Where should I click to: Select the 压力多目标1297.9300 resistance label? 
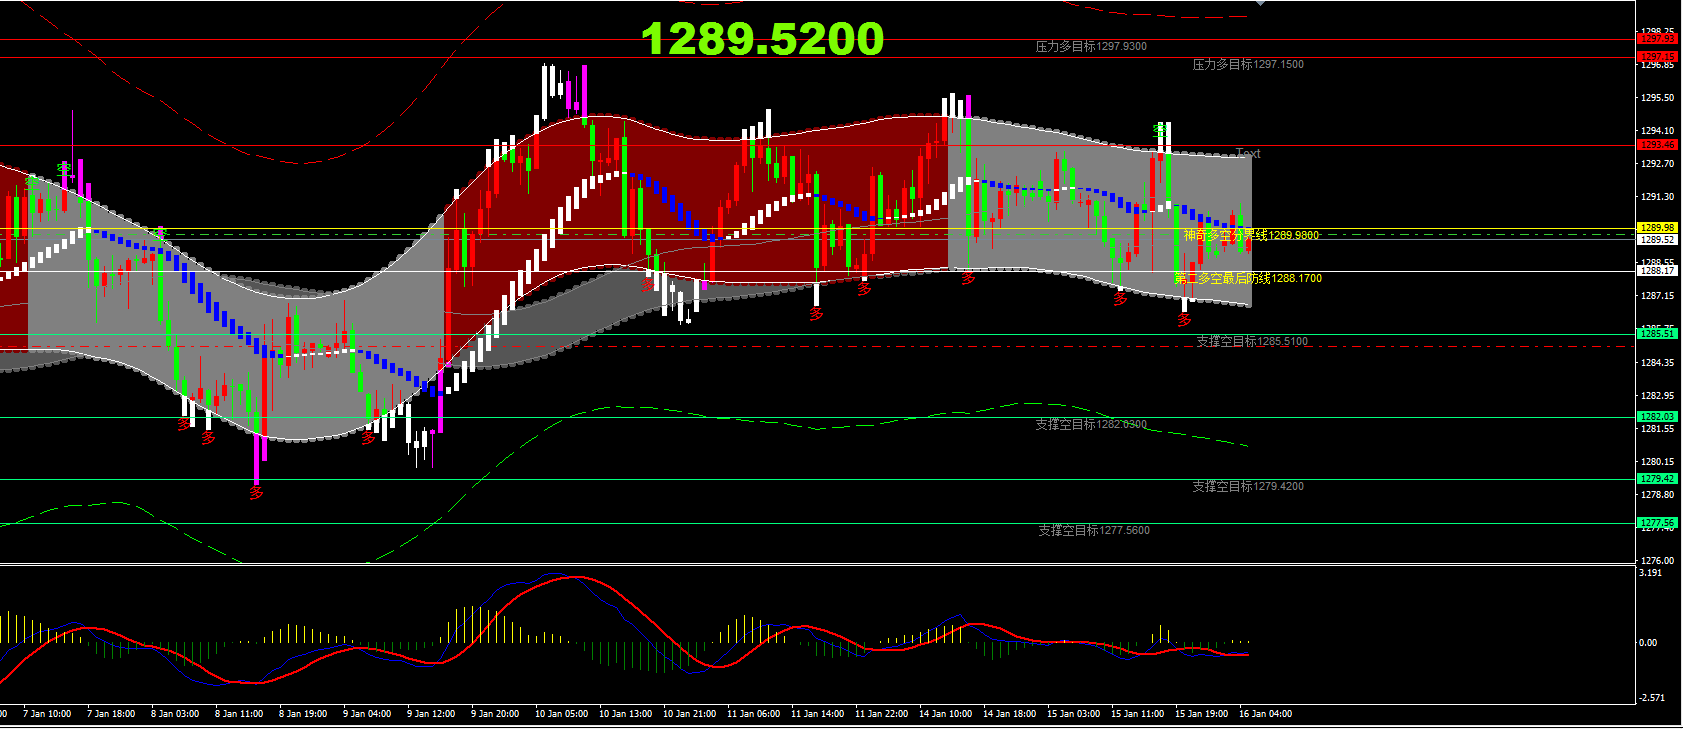click(1091, 46)
